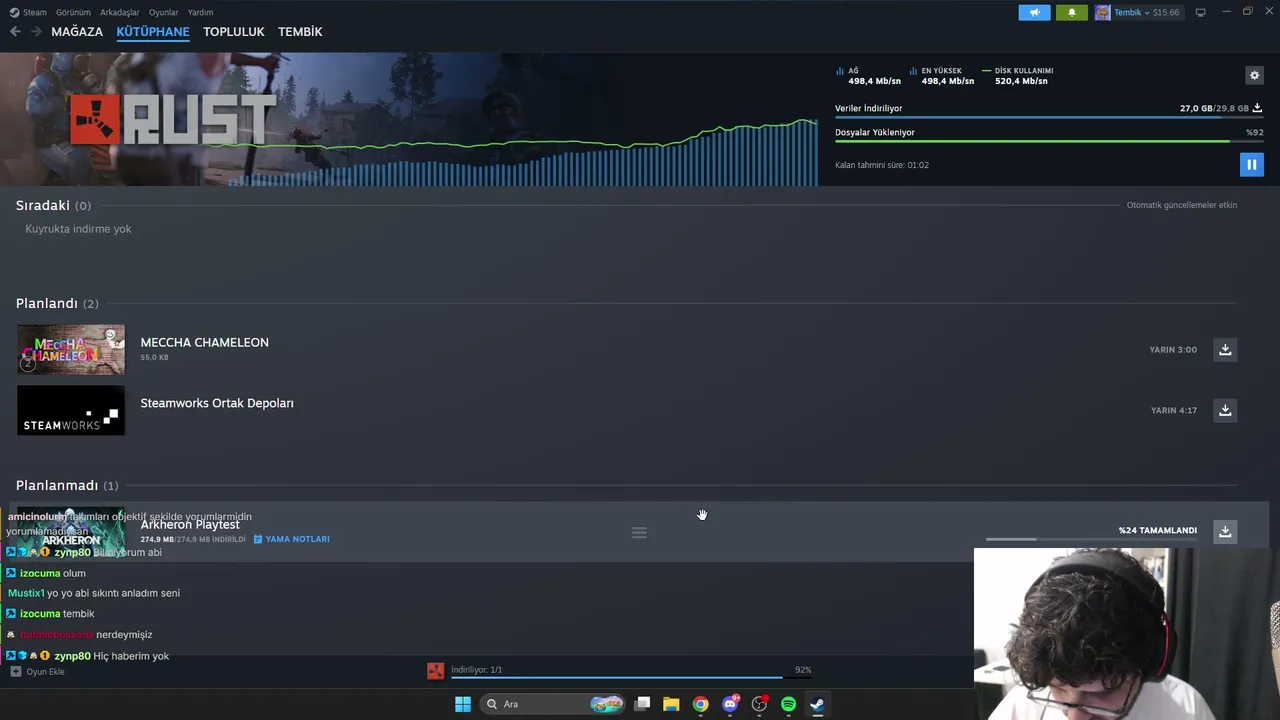Open the Arkadaşlar menu
Image resolution: width=1280 pixels, height=720 pixels.
pyautogui.click(x=120, y=12)
